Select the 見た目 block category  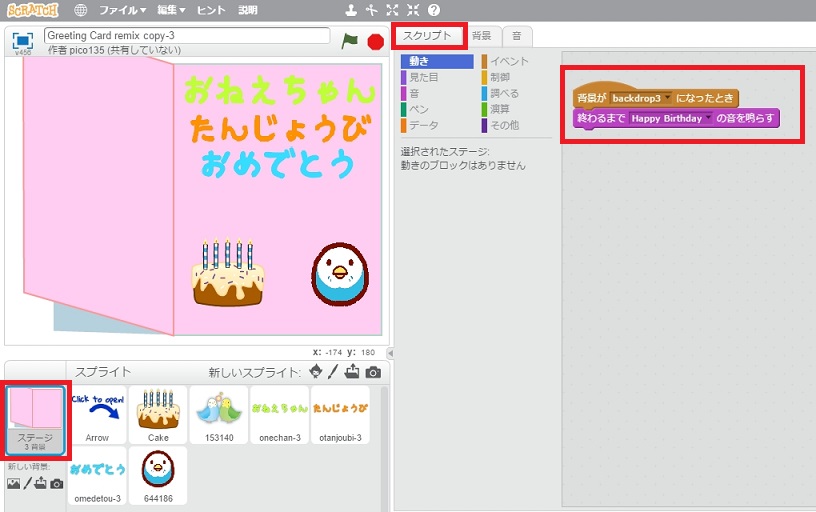point(437,78)
